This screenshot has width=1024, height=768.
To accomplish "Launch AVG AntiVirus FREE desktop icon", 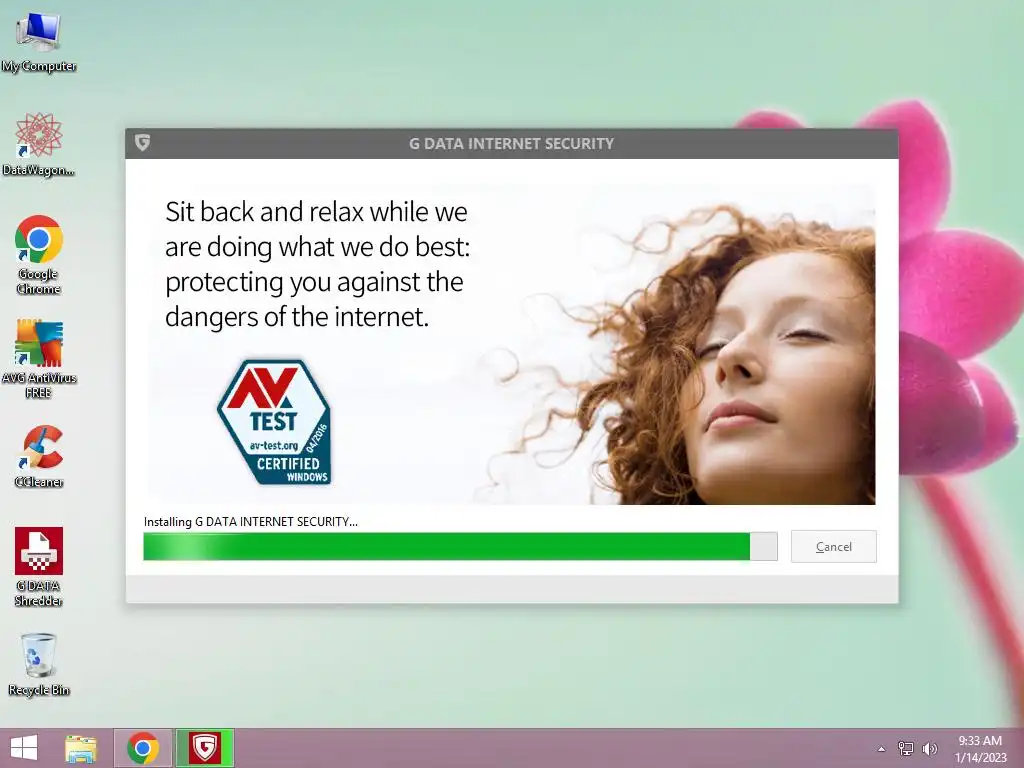I will tap(39, 359).
